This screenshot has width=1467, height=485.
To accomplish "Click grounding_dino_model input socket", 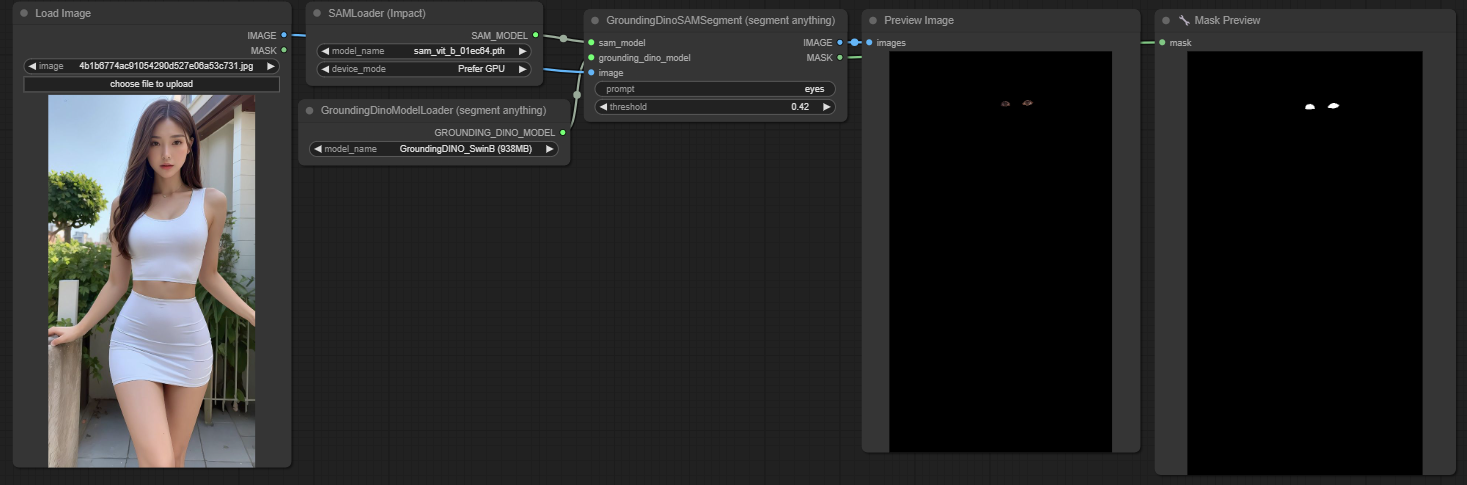I will pyautogui.click(x=591, y=58).
